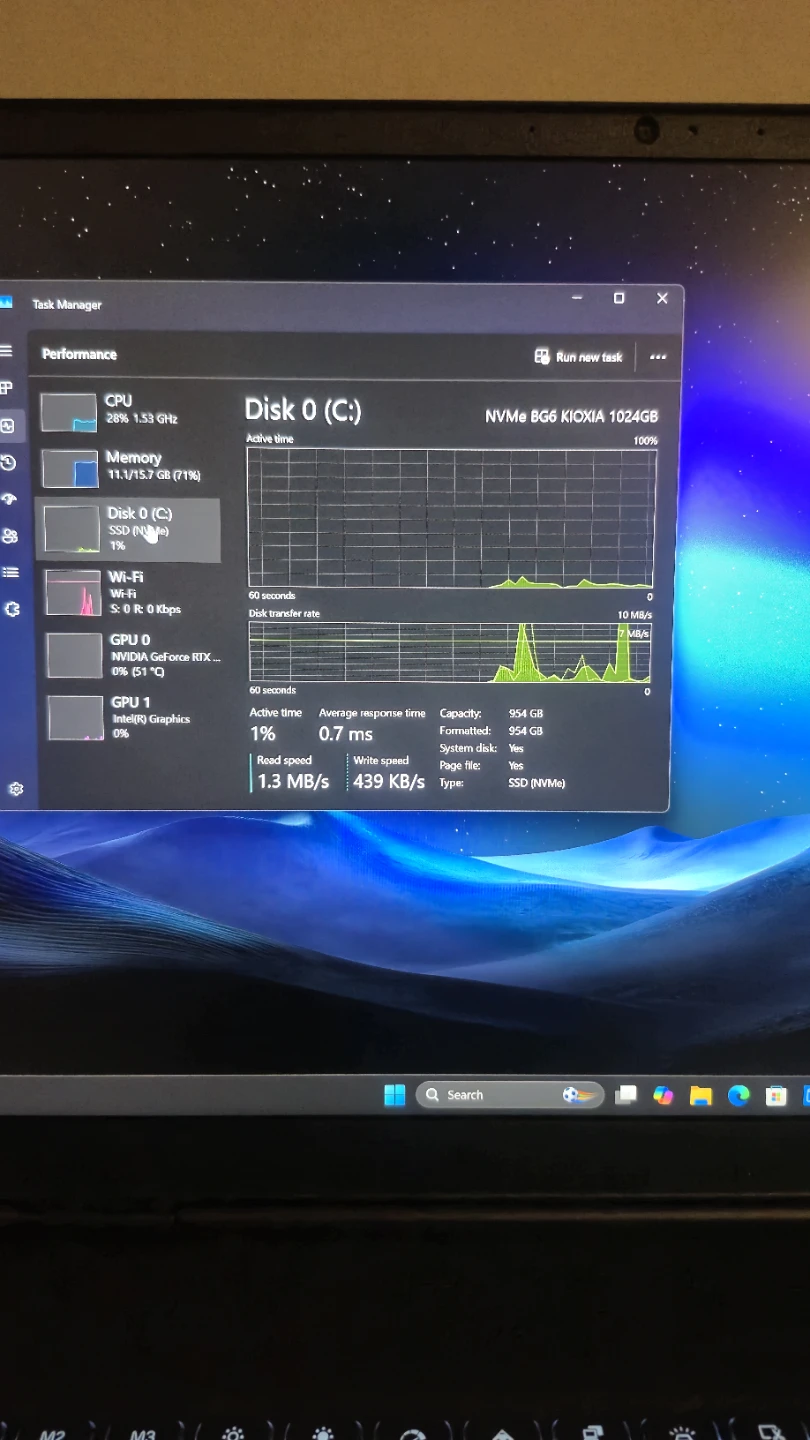Click the Active time 1% value
This screenshot has width=810, height=1440.
click(x=263, y=734)
